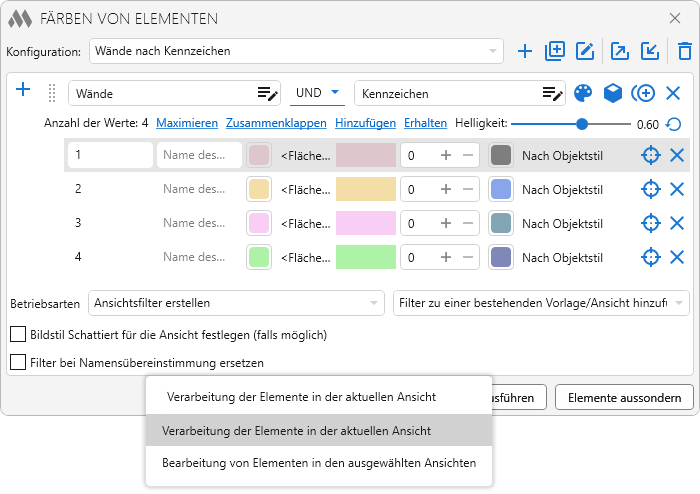
Task: Rename configuration using the pencil icon
Action: (x=586, y=51)
